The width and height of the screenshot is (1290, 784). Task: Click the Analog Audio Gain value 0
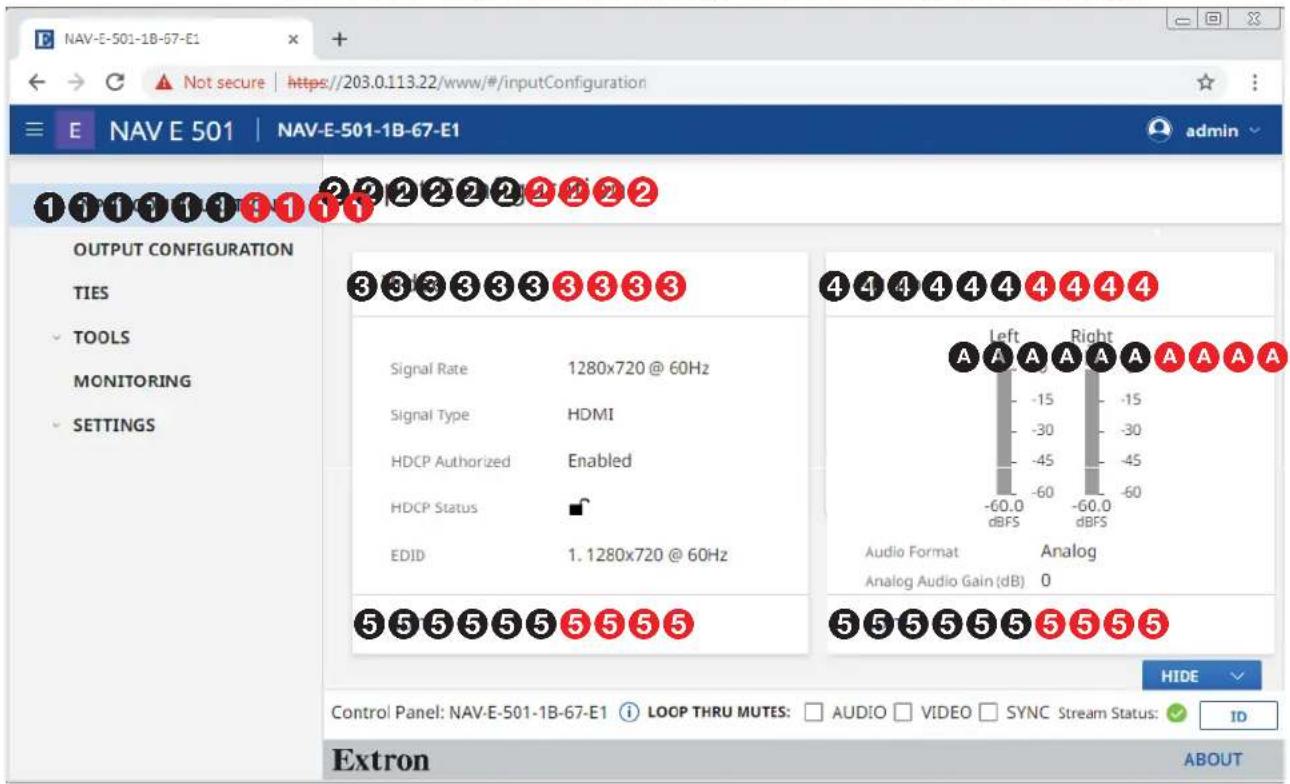coord(1045,579)
